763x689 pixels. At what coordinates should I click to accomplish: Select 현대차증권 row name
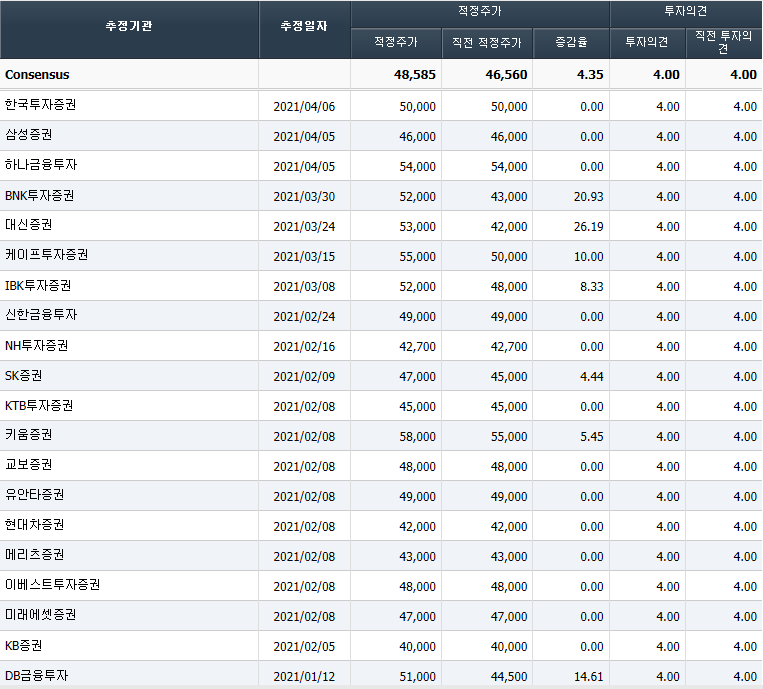tap(35, 525)
